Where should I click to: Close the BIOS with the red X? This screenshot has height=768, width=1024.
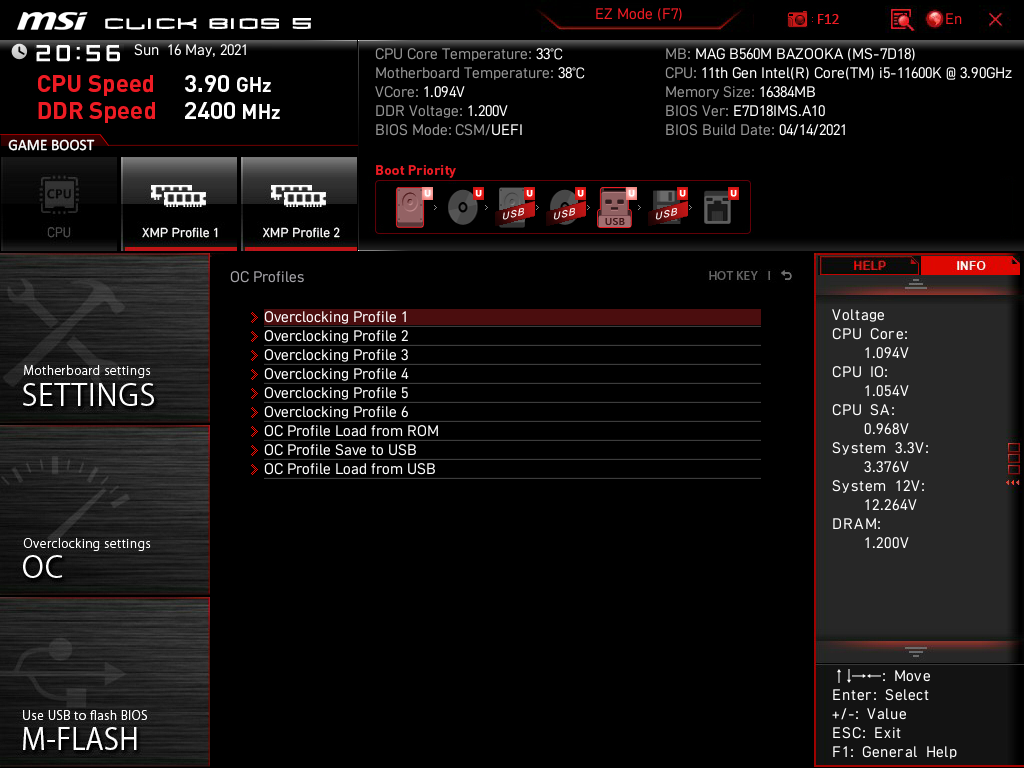tap(995, 20)
